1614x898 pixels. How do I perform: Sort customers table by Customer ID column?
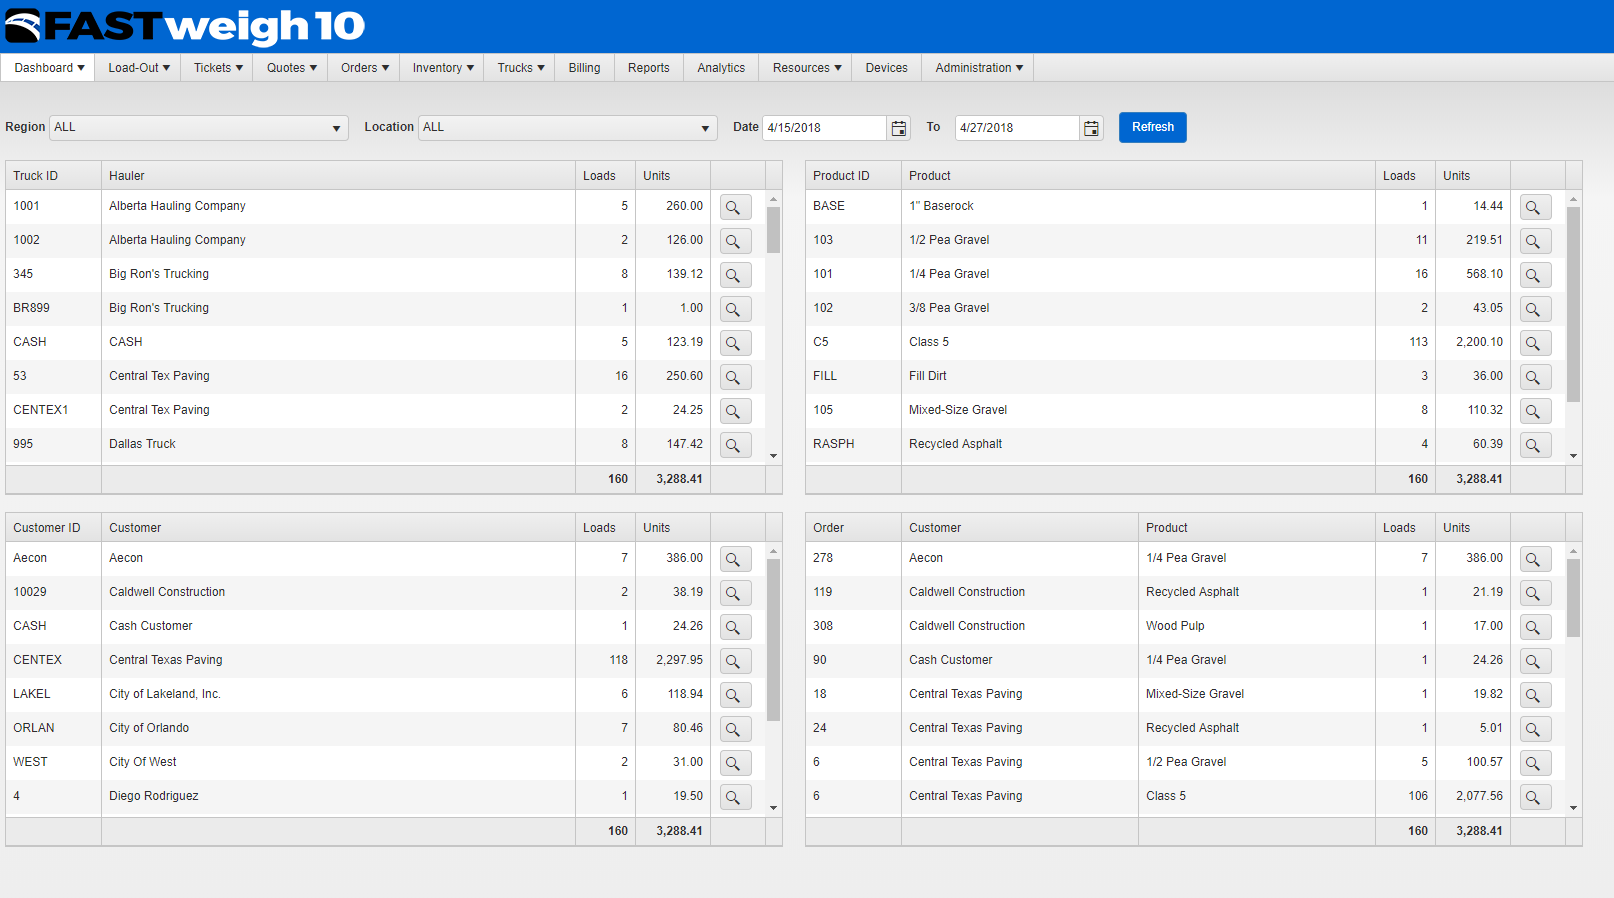53,528
